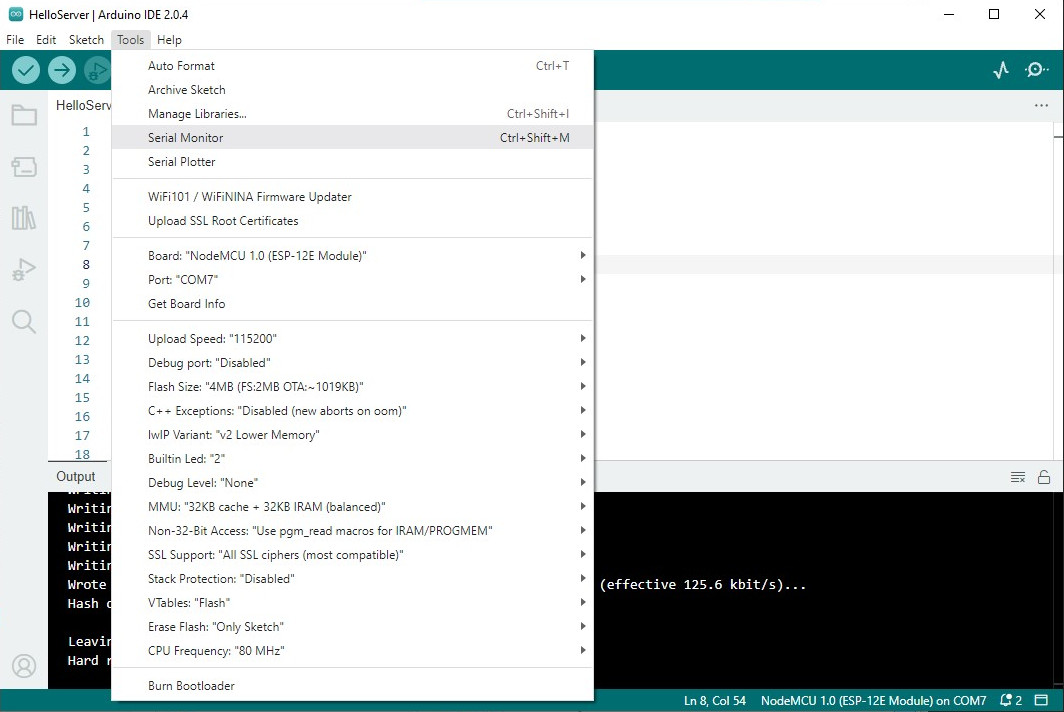
Task: Click Get Board Info entry
Action: [187, 304]
